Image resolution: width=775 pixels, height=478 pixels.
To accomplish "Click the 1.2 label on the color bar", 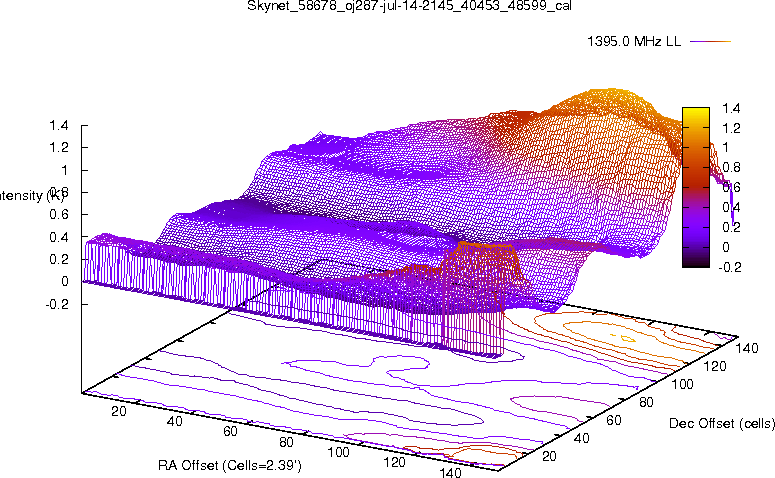I will click(731, 128).
